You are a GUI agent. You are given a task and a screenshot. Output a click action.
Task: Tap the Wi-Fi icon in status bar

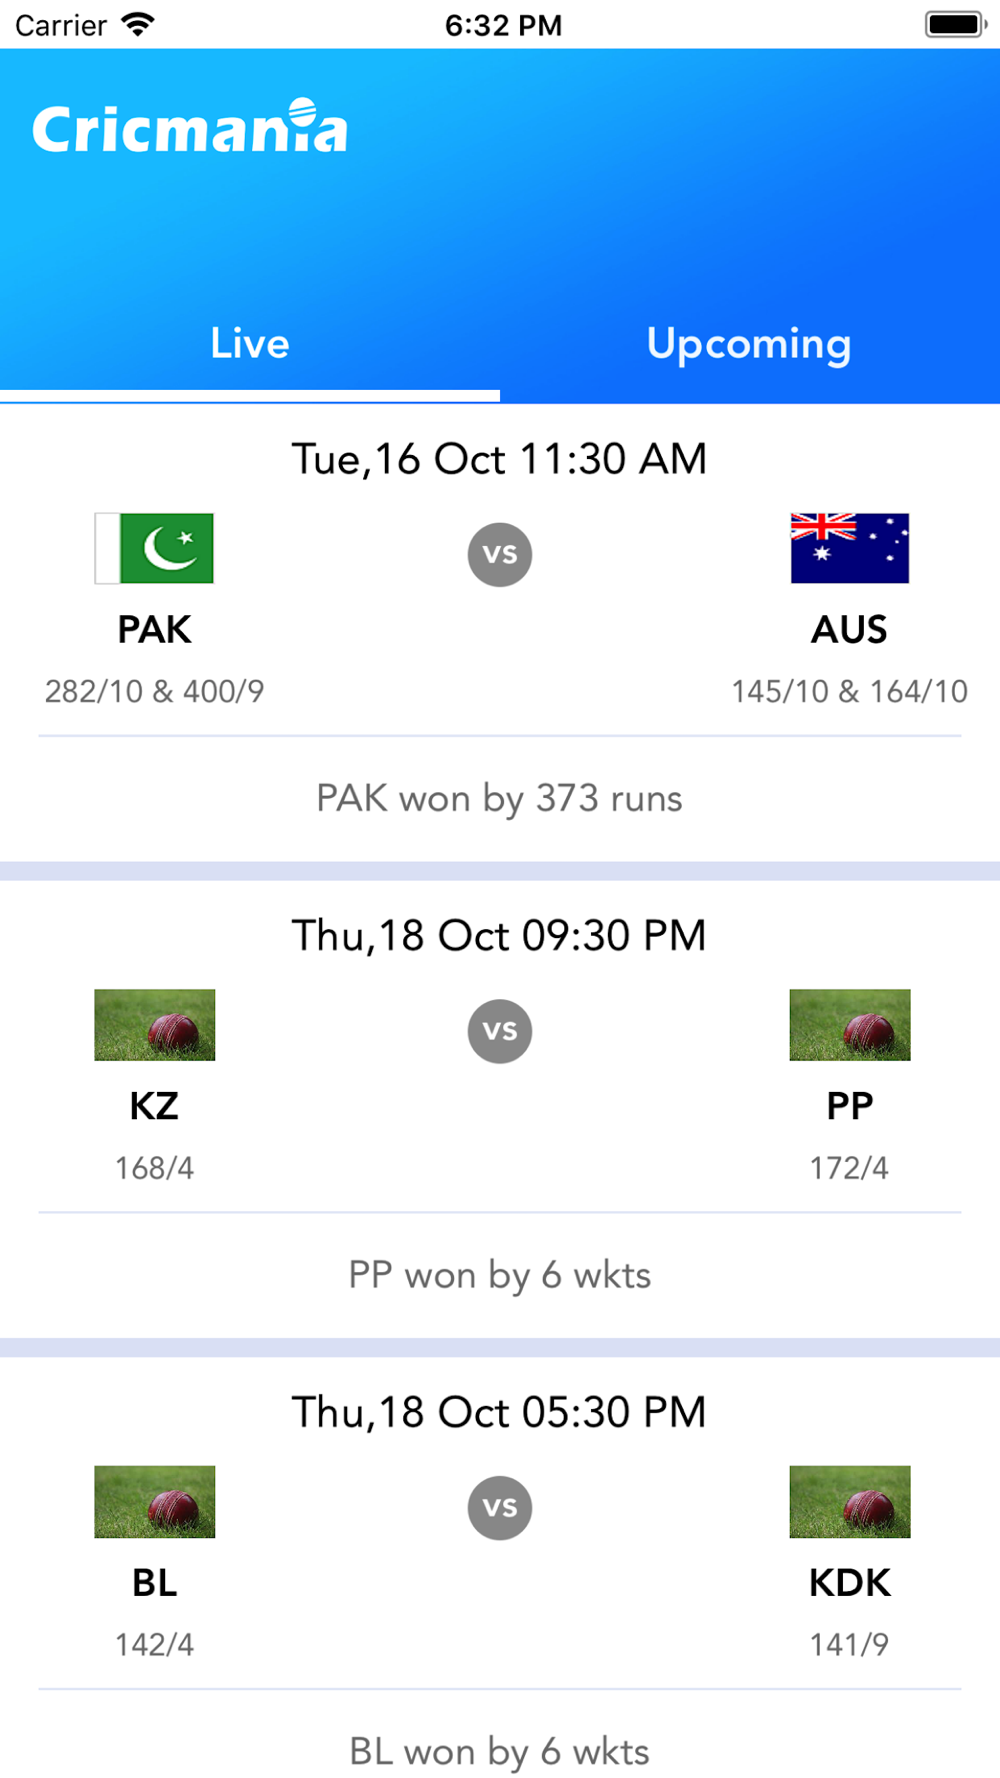[x=137, y=24]
